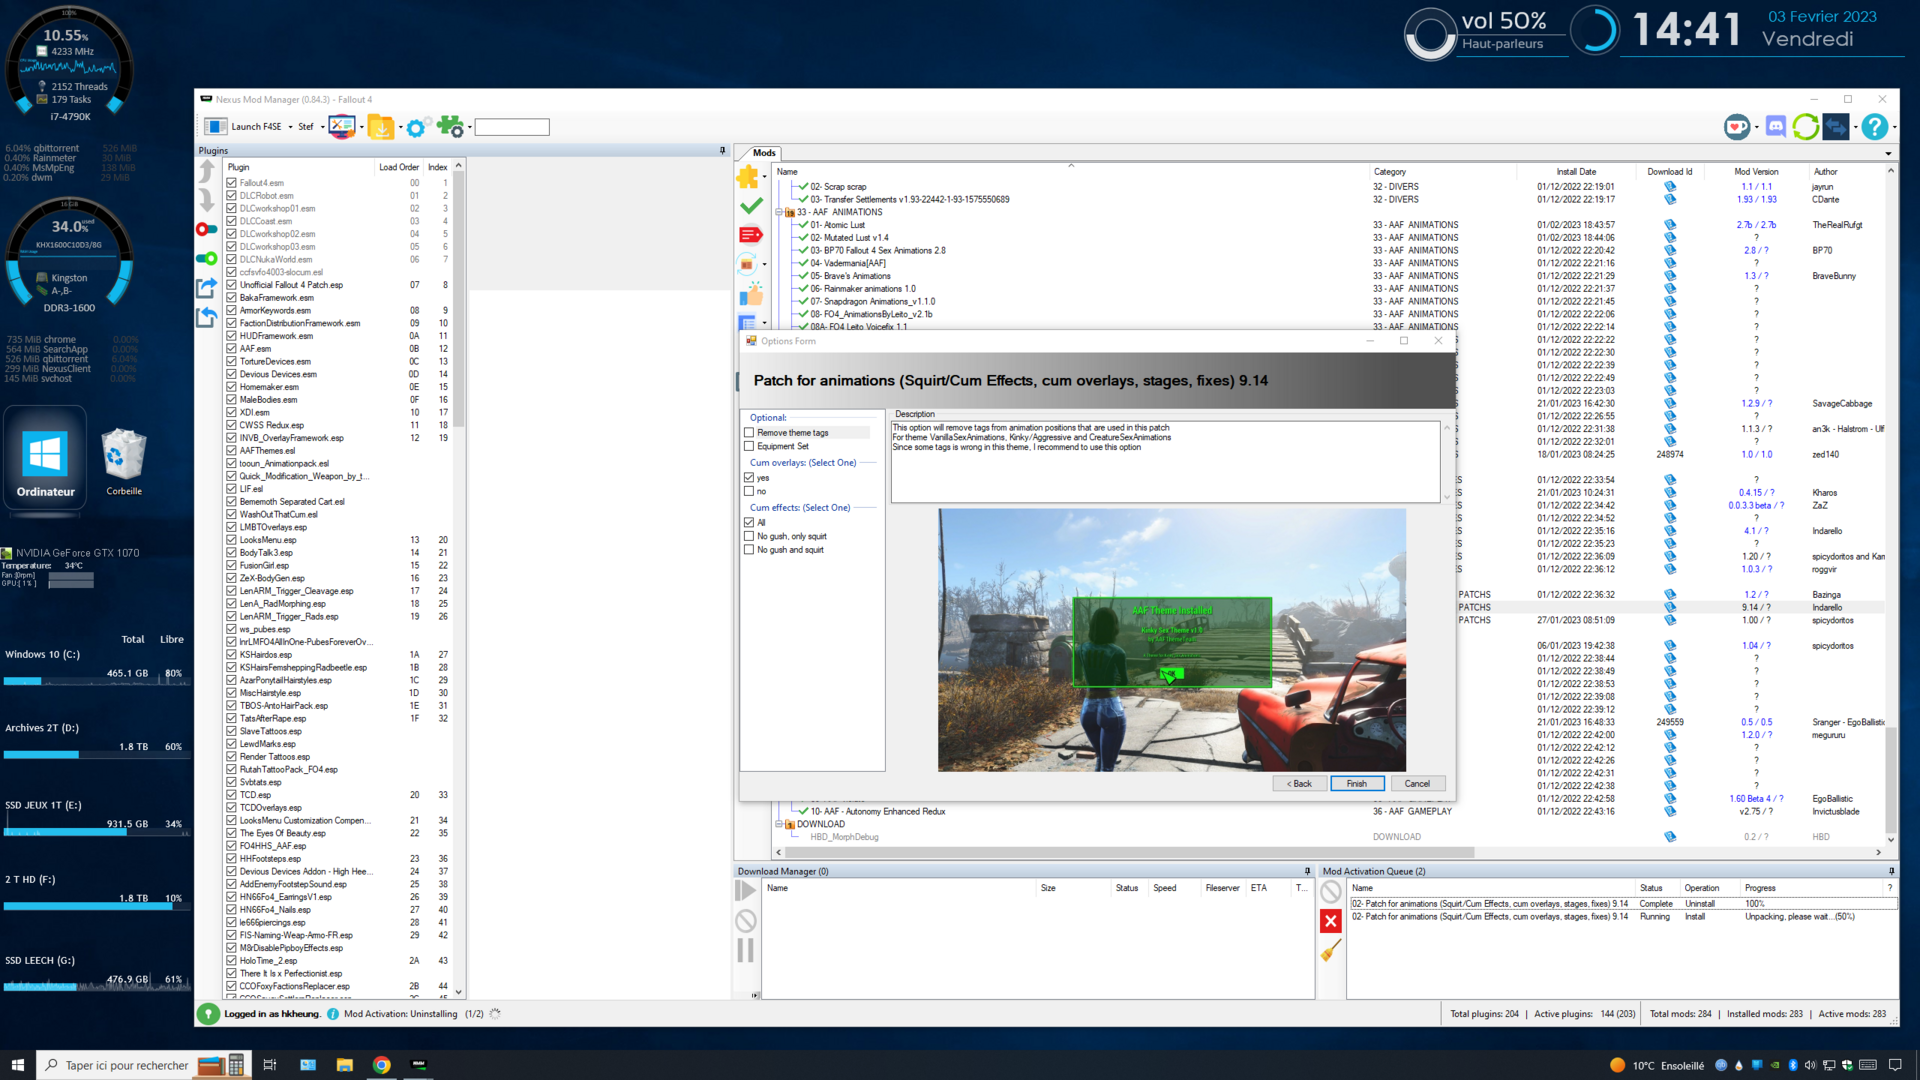The height and width of the screenshot is (1080, 1920).
Task: Disable all plugins using red toggle icon
Action: pyautogui.click(x=207, y=229)
